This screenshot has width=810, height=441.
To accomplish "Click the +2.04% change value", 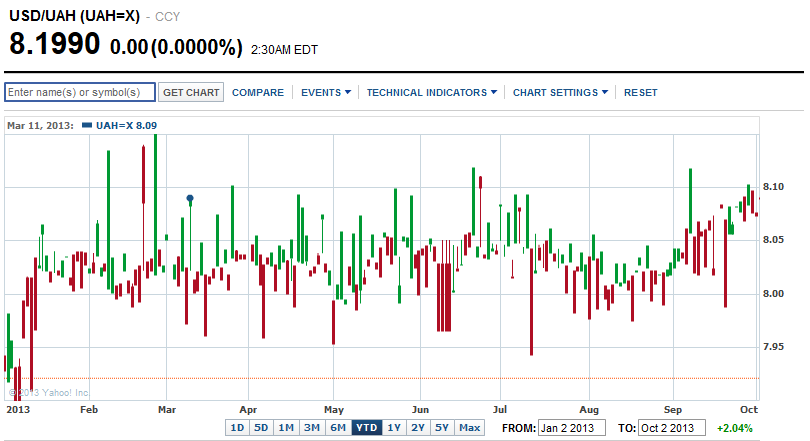I will point(735,428).
